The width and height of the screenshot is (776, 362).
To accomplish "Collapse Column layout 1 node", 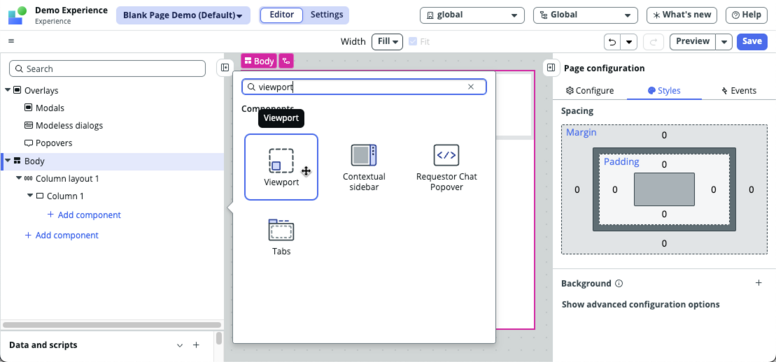I will coord(19,178).
